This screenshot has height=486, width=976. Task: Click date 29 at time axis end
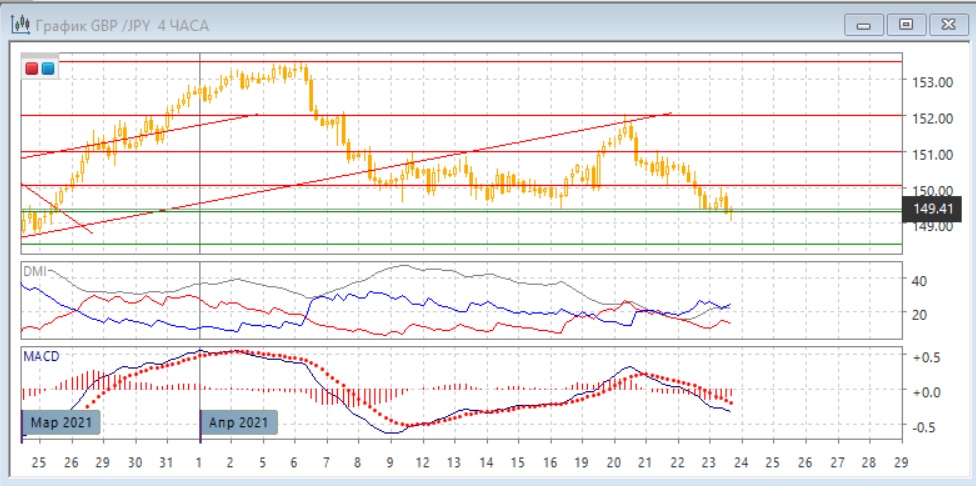coord(900,463)
